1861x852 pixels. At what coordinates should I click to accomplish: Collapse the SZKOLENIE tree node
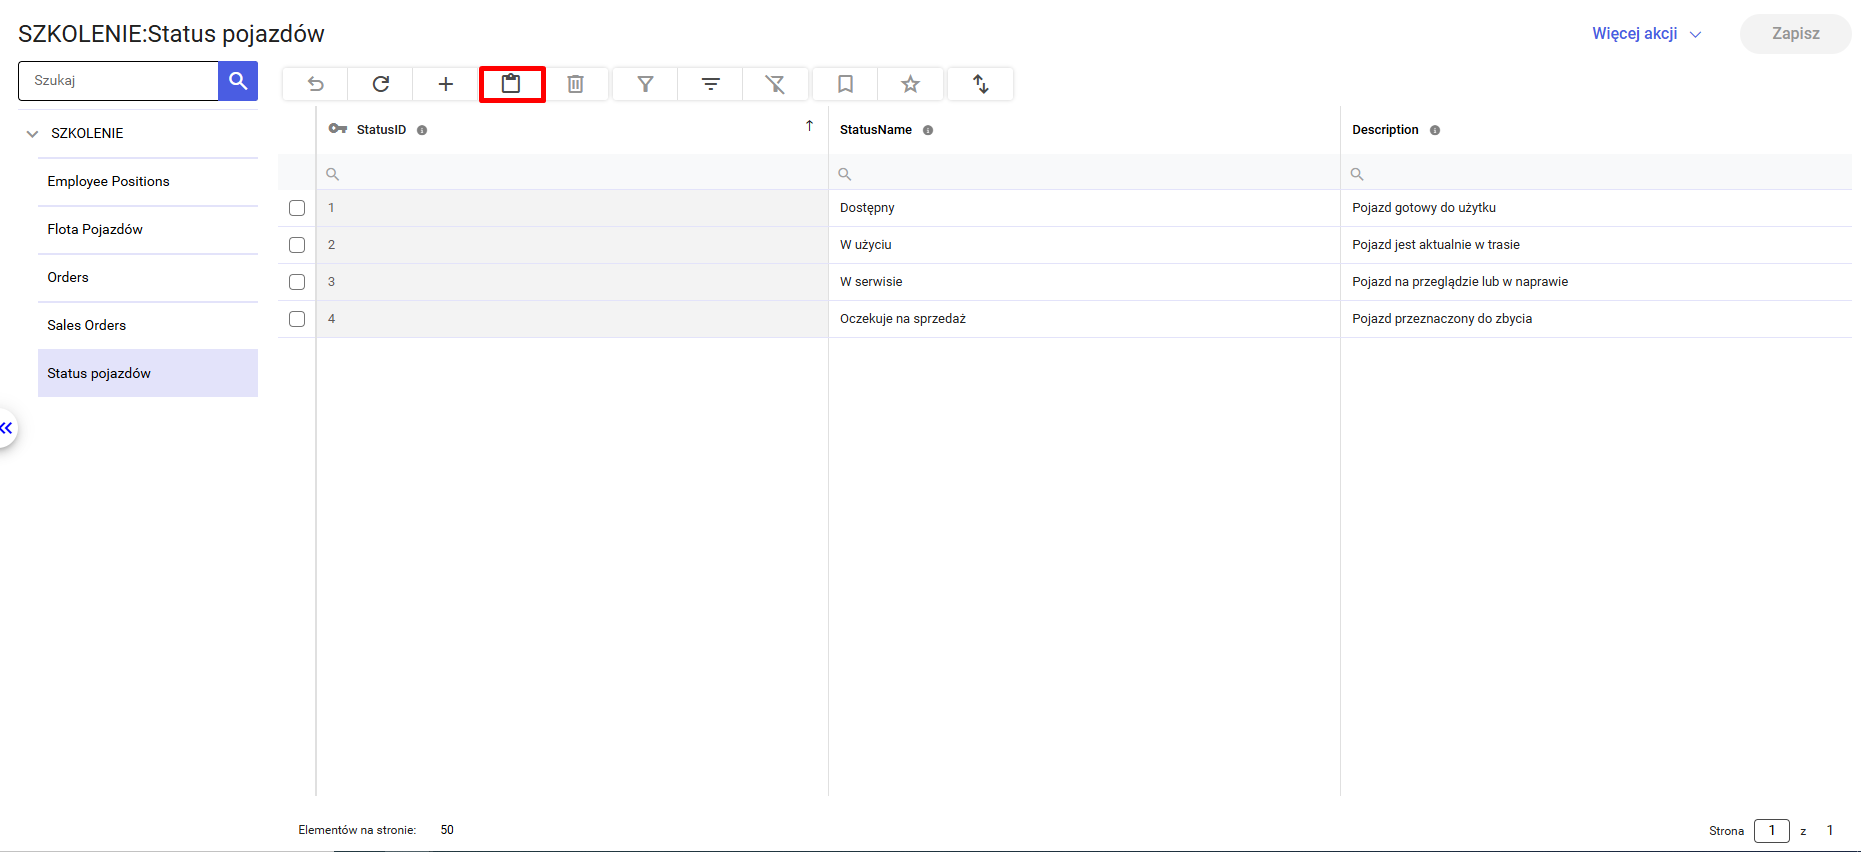32,133
